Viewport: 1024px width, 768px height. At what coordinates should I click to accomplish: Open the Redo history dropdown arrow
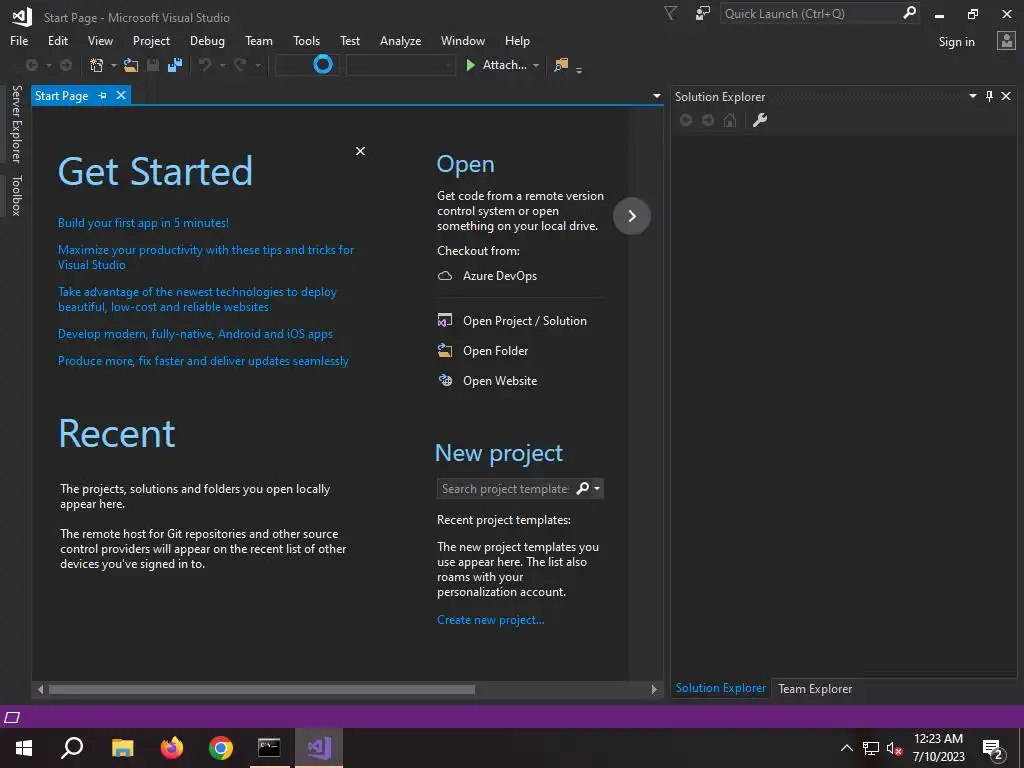257,65
